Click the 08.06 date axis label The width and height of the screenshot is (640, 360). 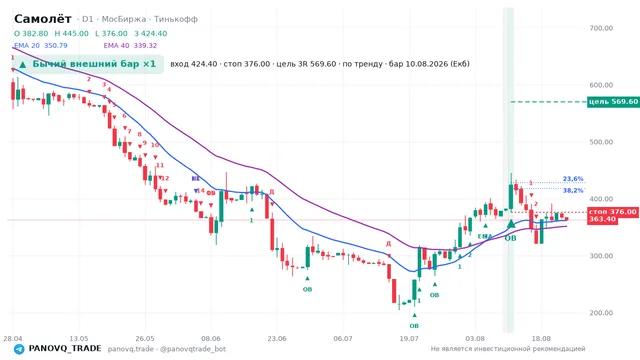pos(211,338)
